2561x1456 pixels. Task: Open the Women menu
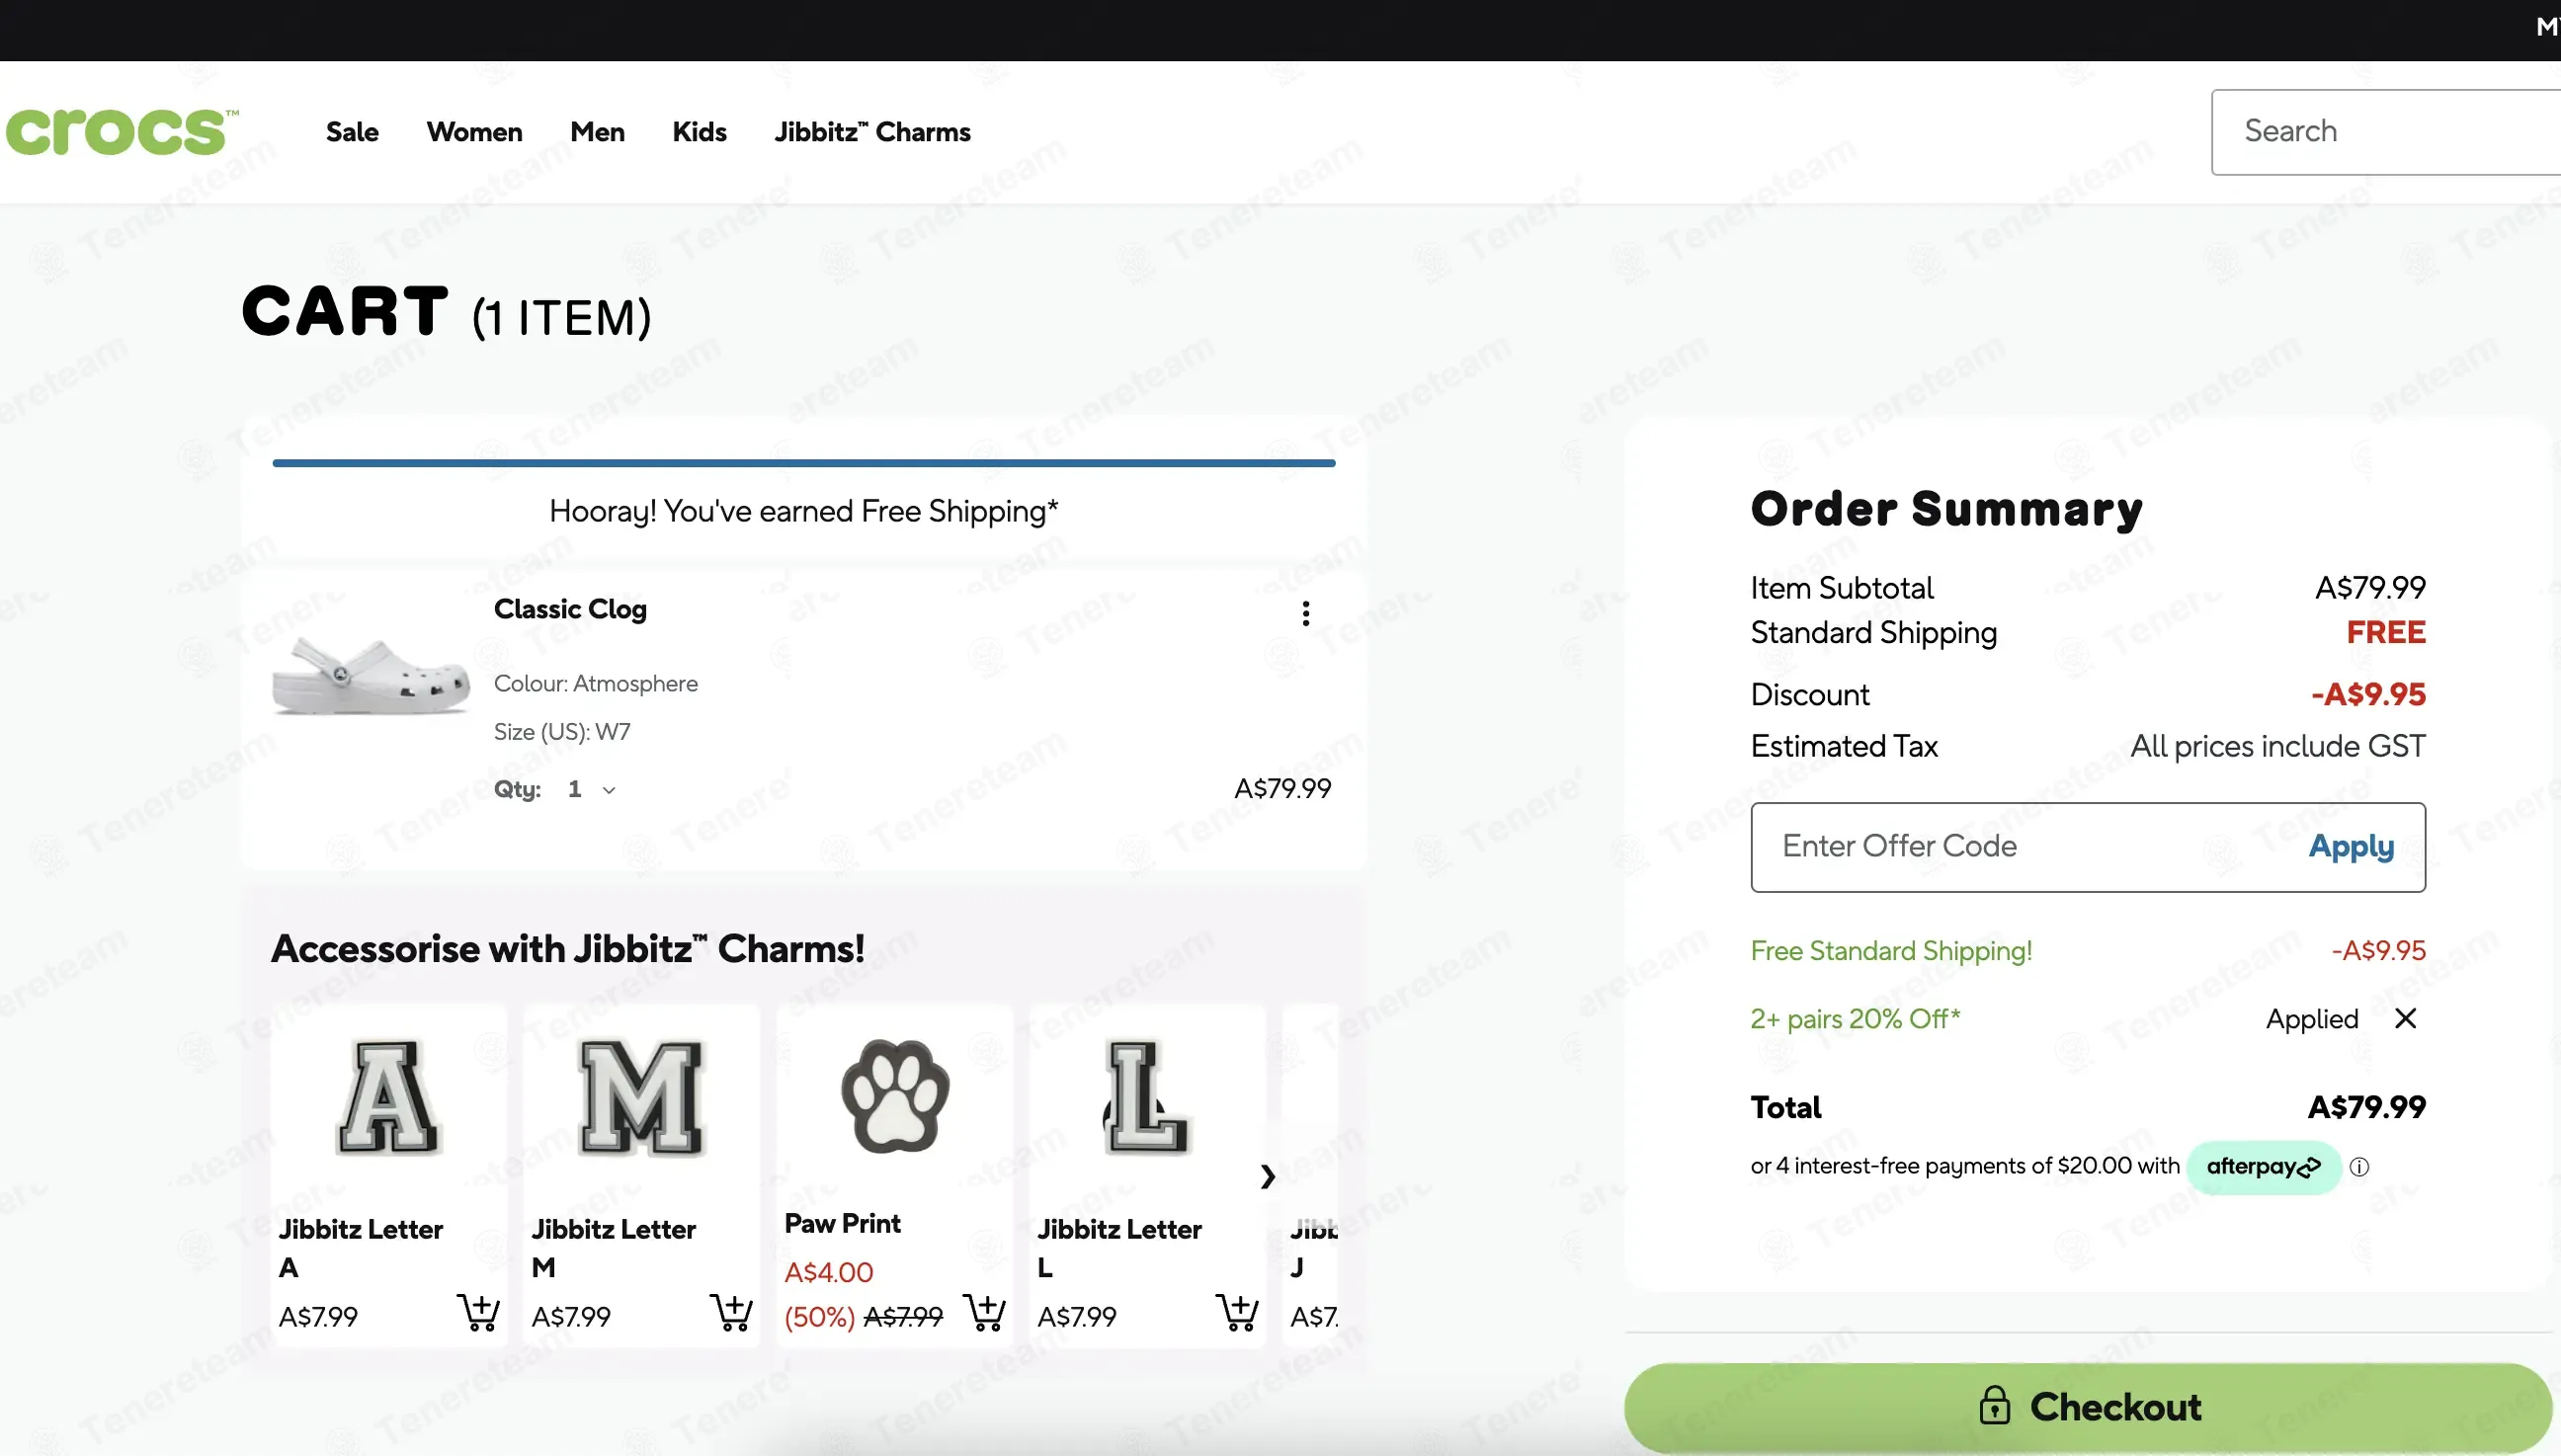474,132
